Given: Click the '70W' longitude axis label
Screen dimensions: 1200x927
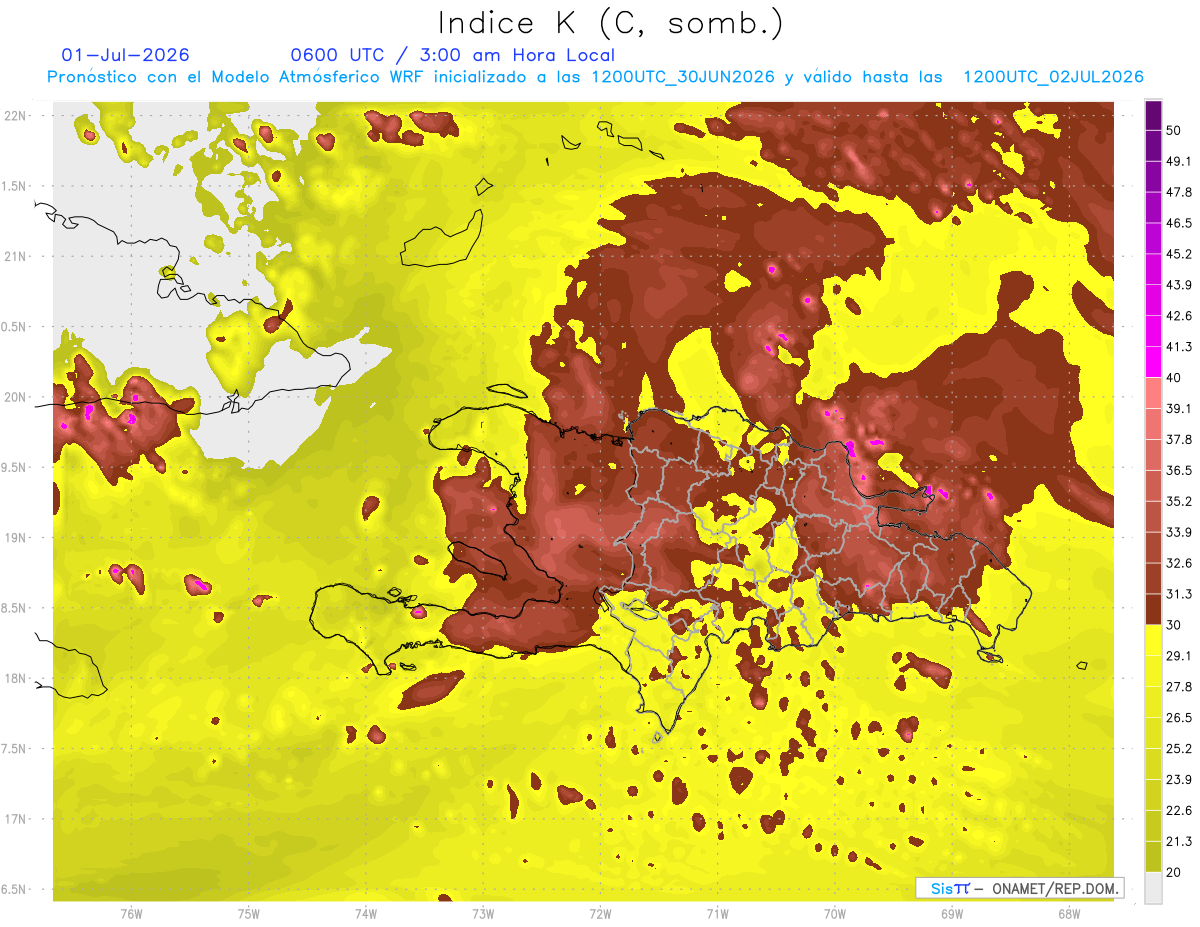Looking at the screenshot, I should click(834, 914).
